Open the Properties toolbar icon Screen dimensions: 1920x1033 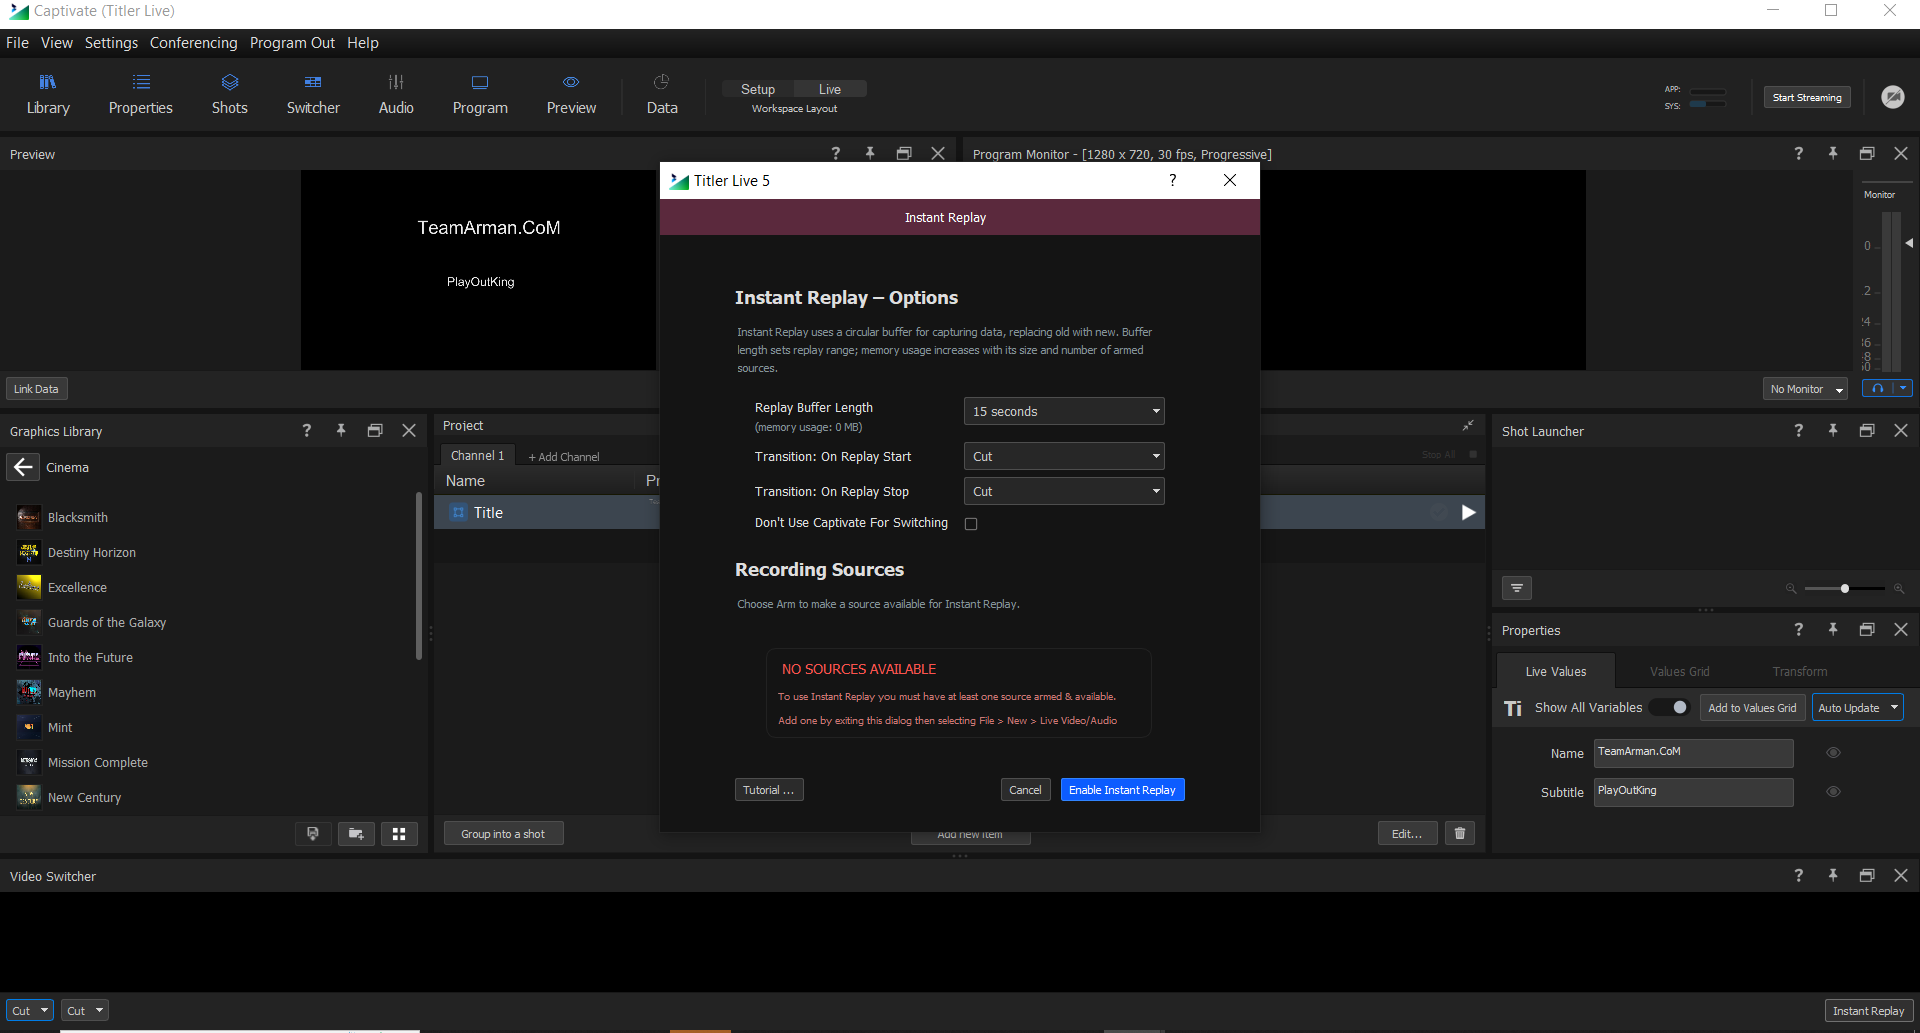point(141,94)
